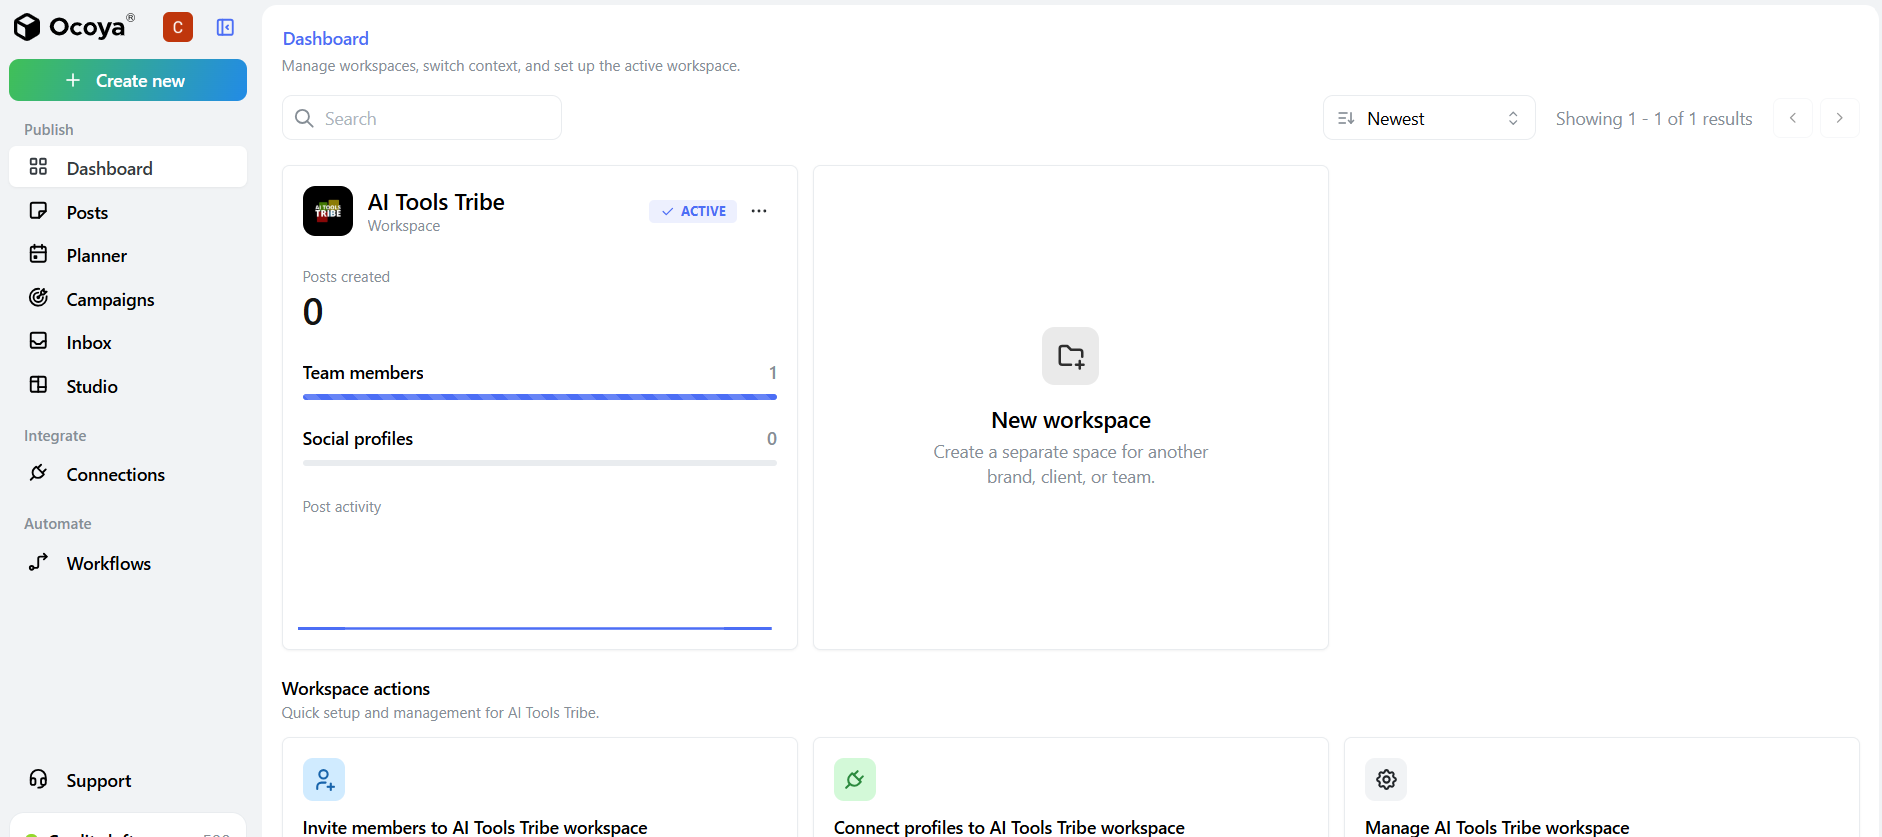Screen dimensions: 1882x837
Task: Click the Team members progress bar
Action: point(540,397)
